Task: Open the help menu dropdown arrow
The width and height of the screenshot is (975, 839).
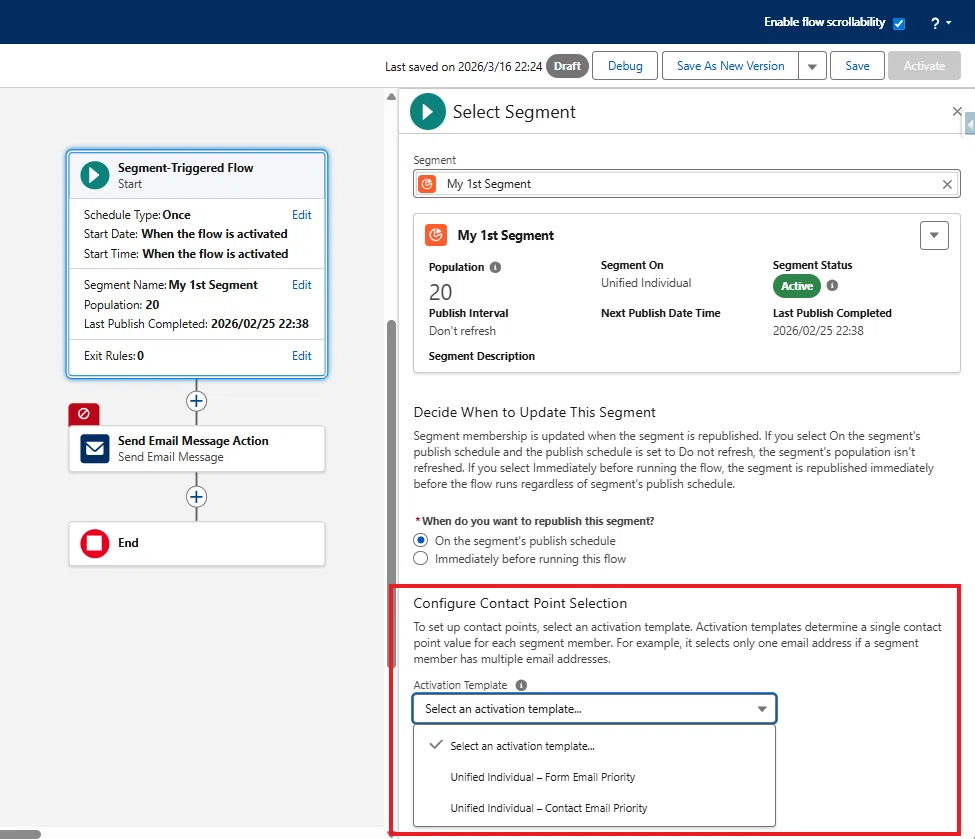Action: pos(948,23)
